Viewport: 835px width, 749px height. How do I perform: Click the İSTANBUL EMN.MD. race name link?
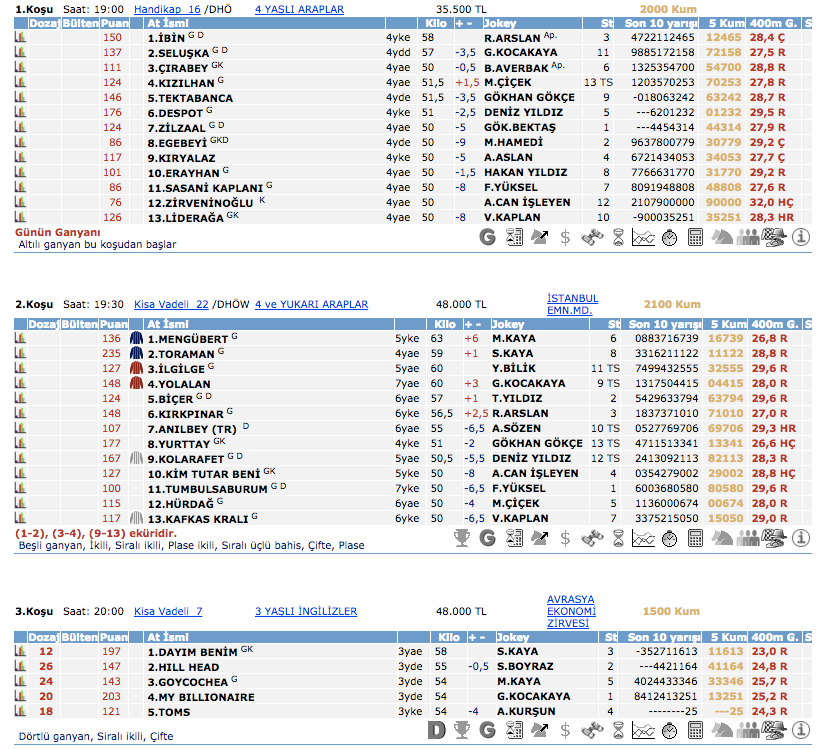pyautogui.click(x=572, y=304)
